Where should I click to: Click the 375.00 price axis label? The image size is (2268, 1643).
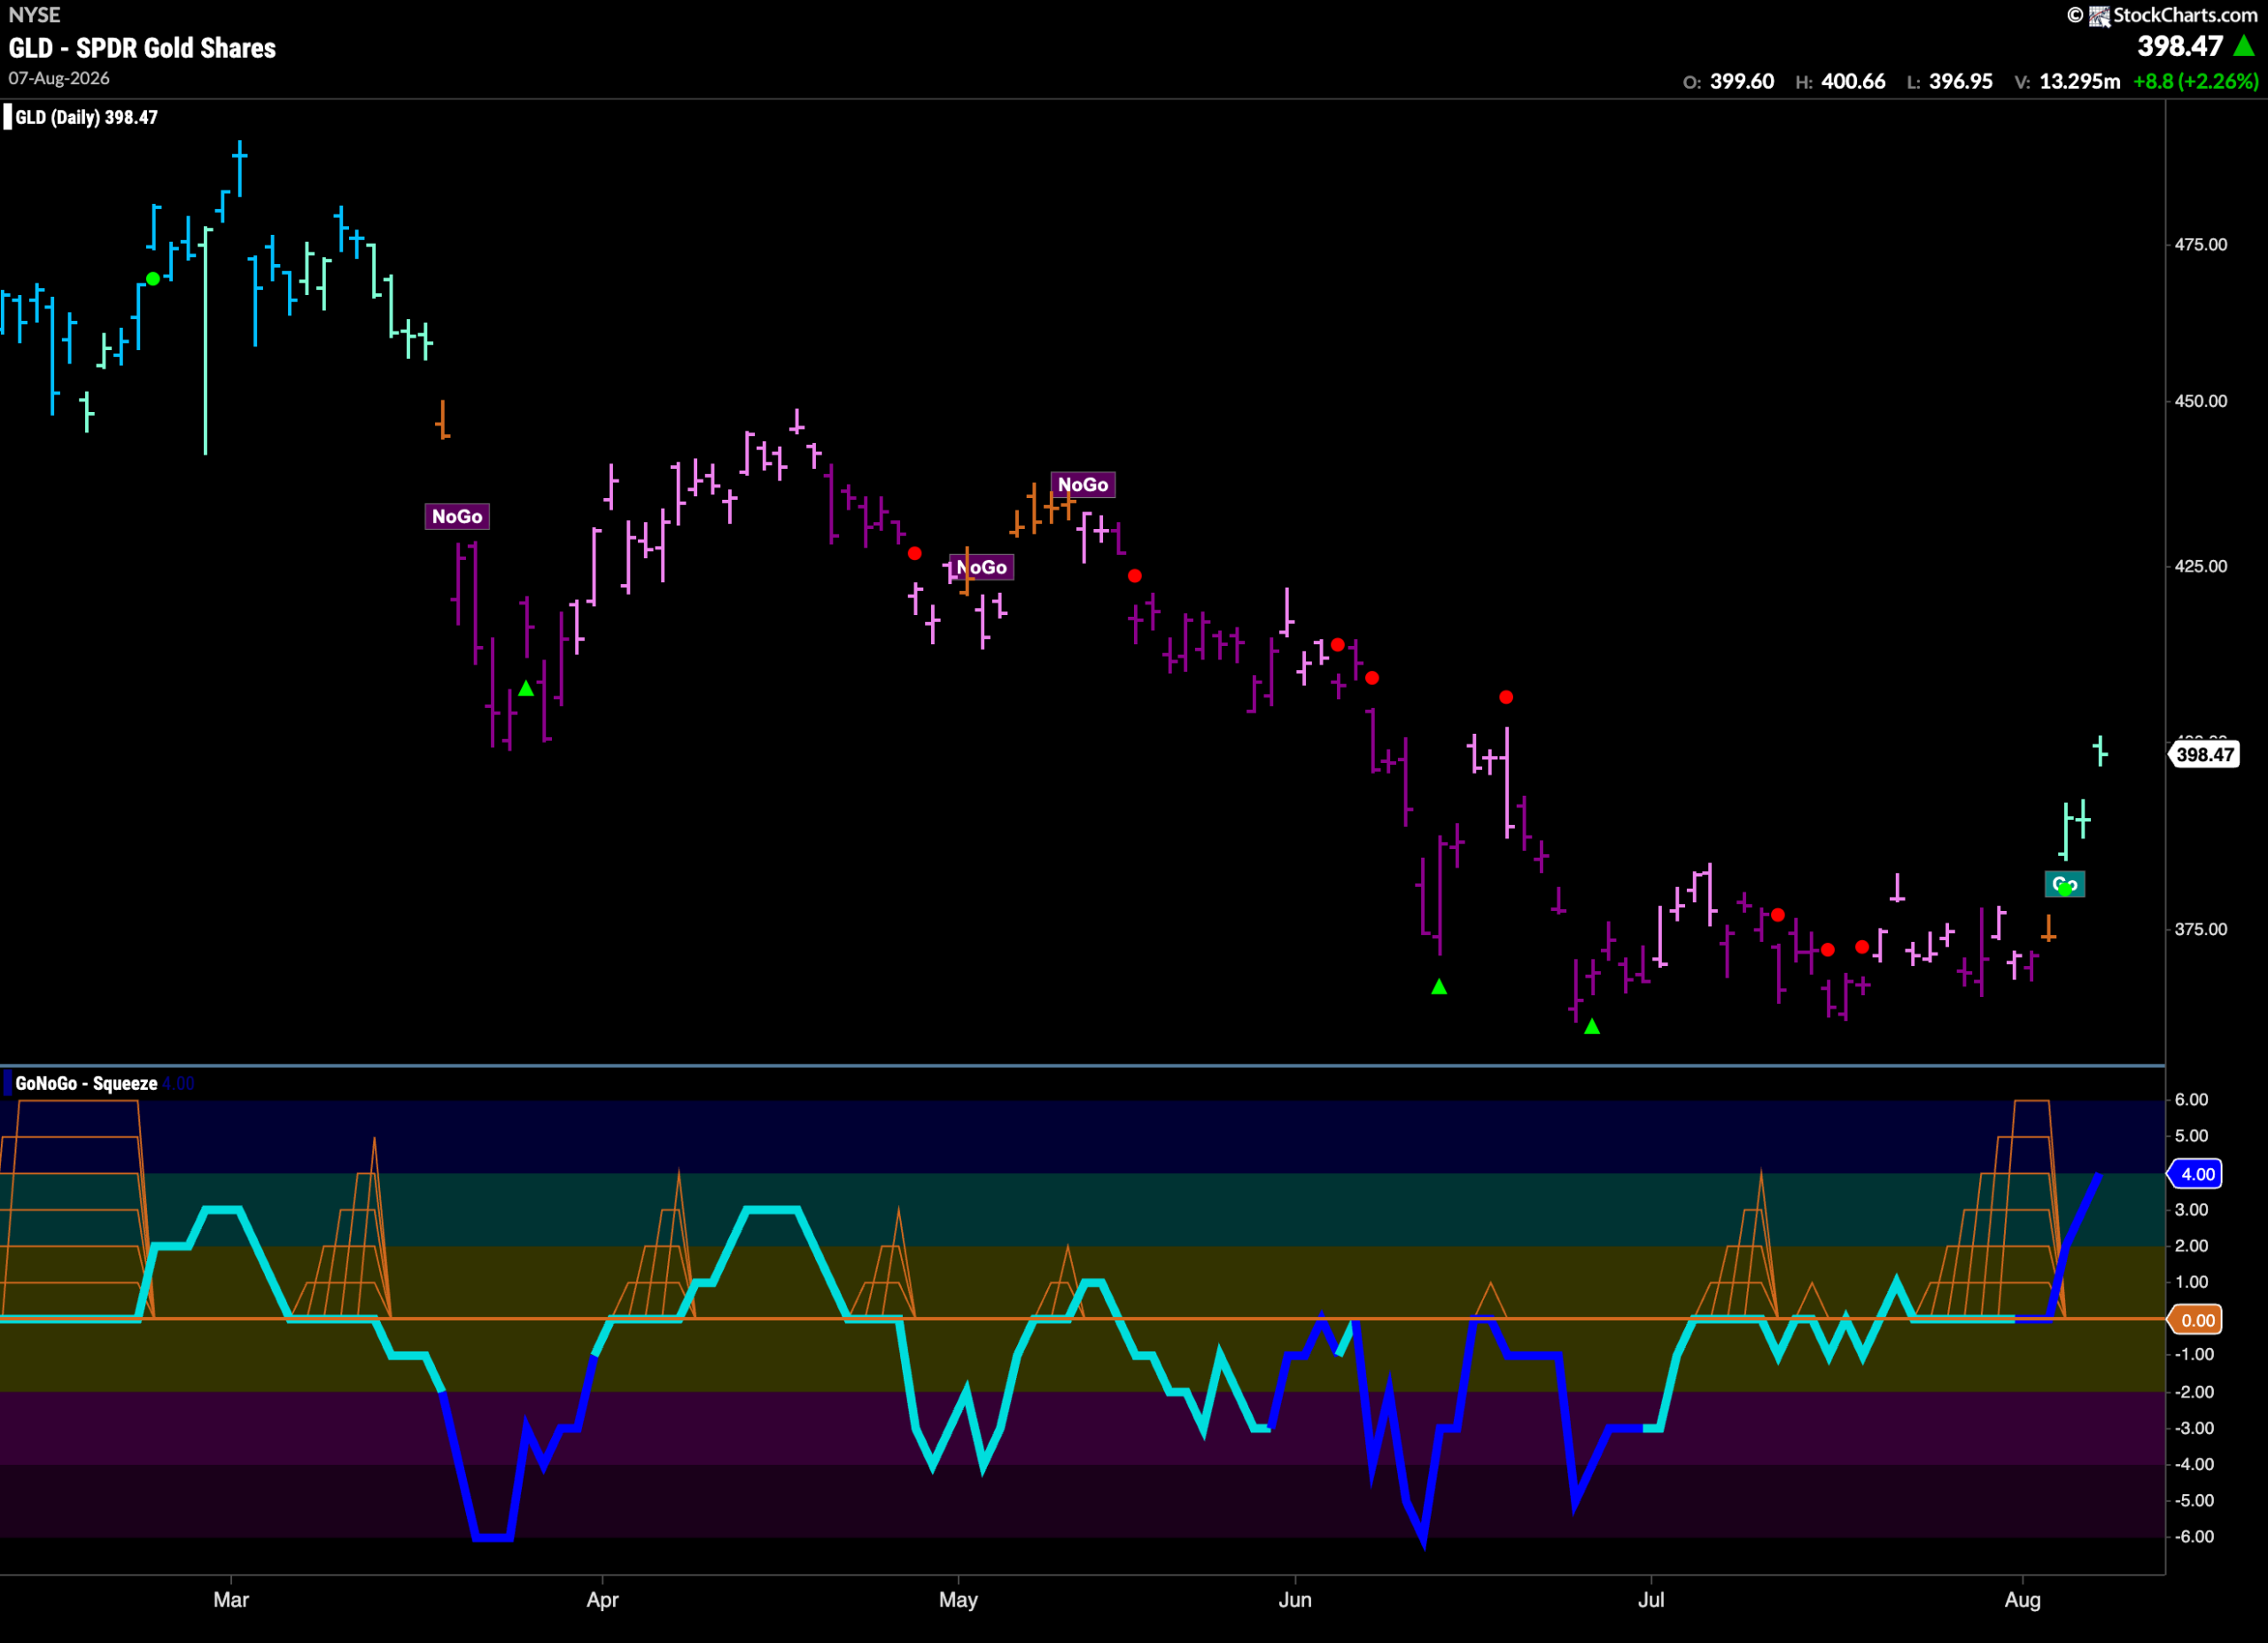tap(2201, 929)
